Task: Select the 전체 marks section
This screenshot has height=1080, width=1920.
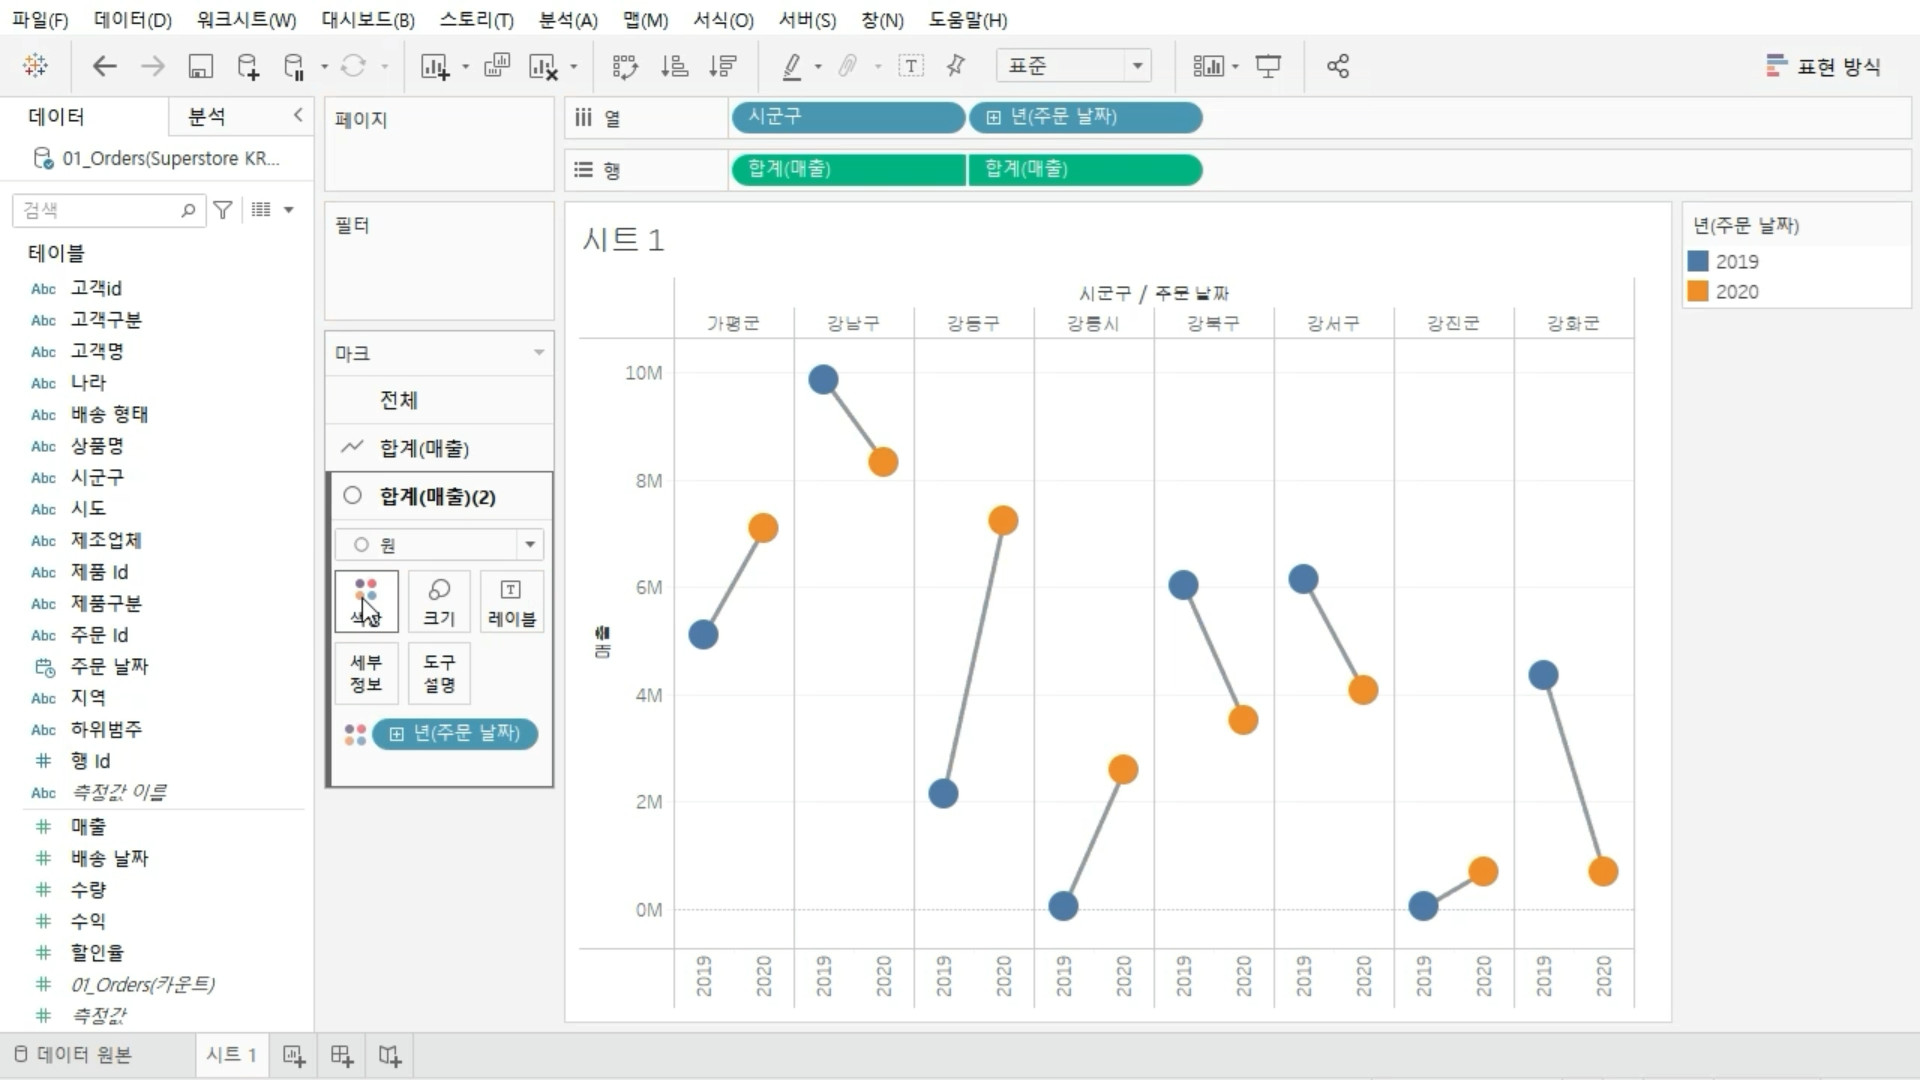Action: (x=399, y=400)
